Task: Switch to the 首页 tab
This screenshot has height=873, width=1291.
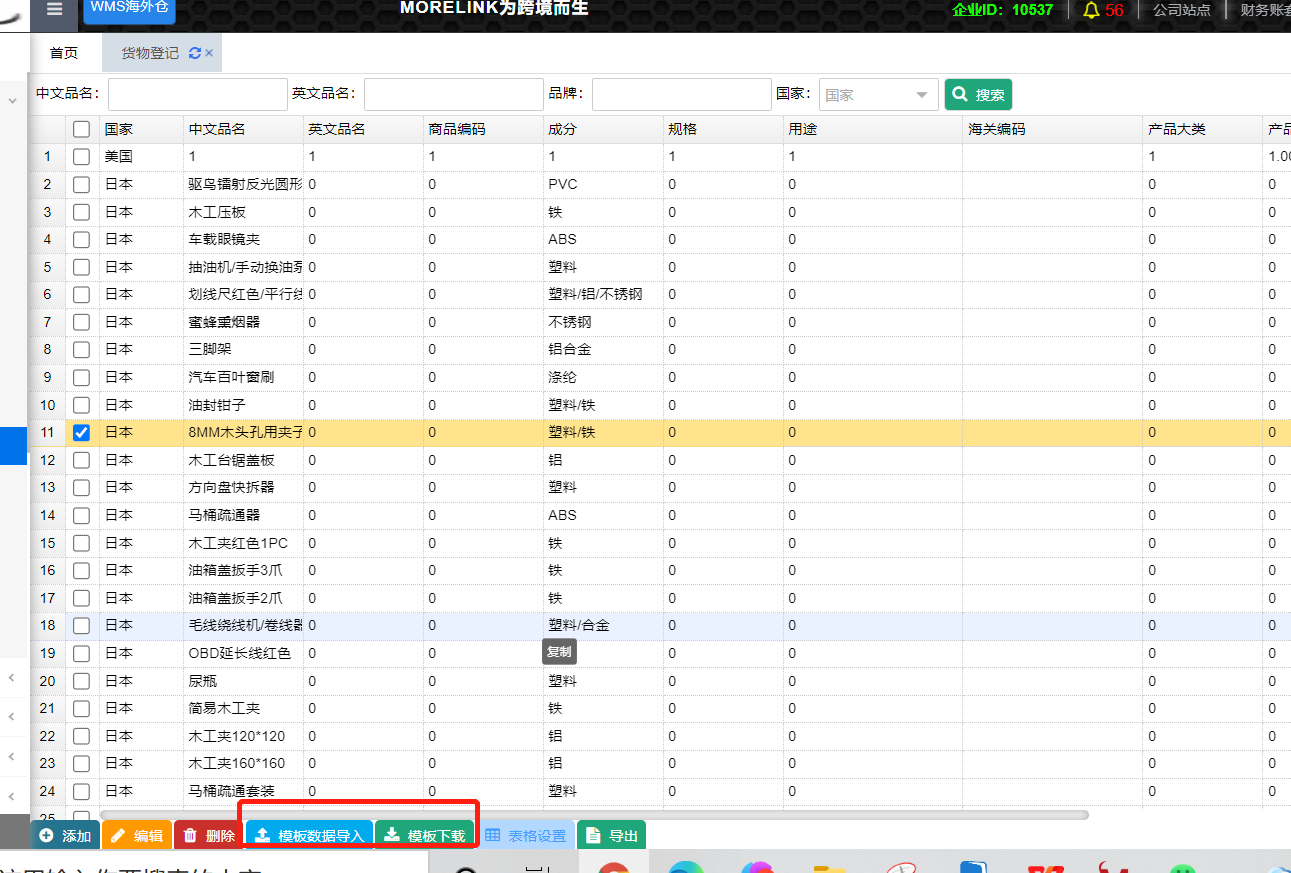Action: [64, 53]
